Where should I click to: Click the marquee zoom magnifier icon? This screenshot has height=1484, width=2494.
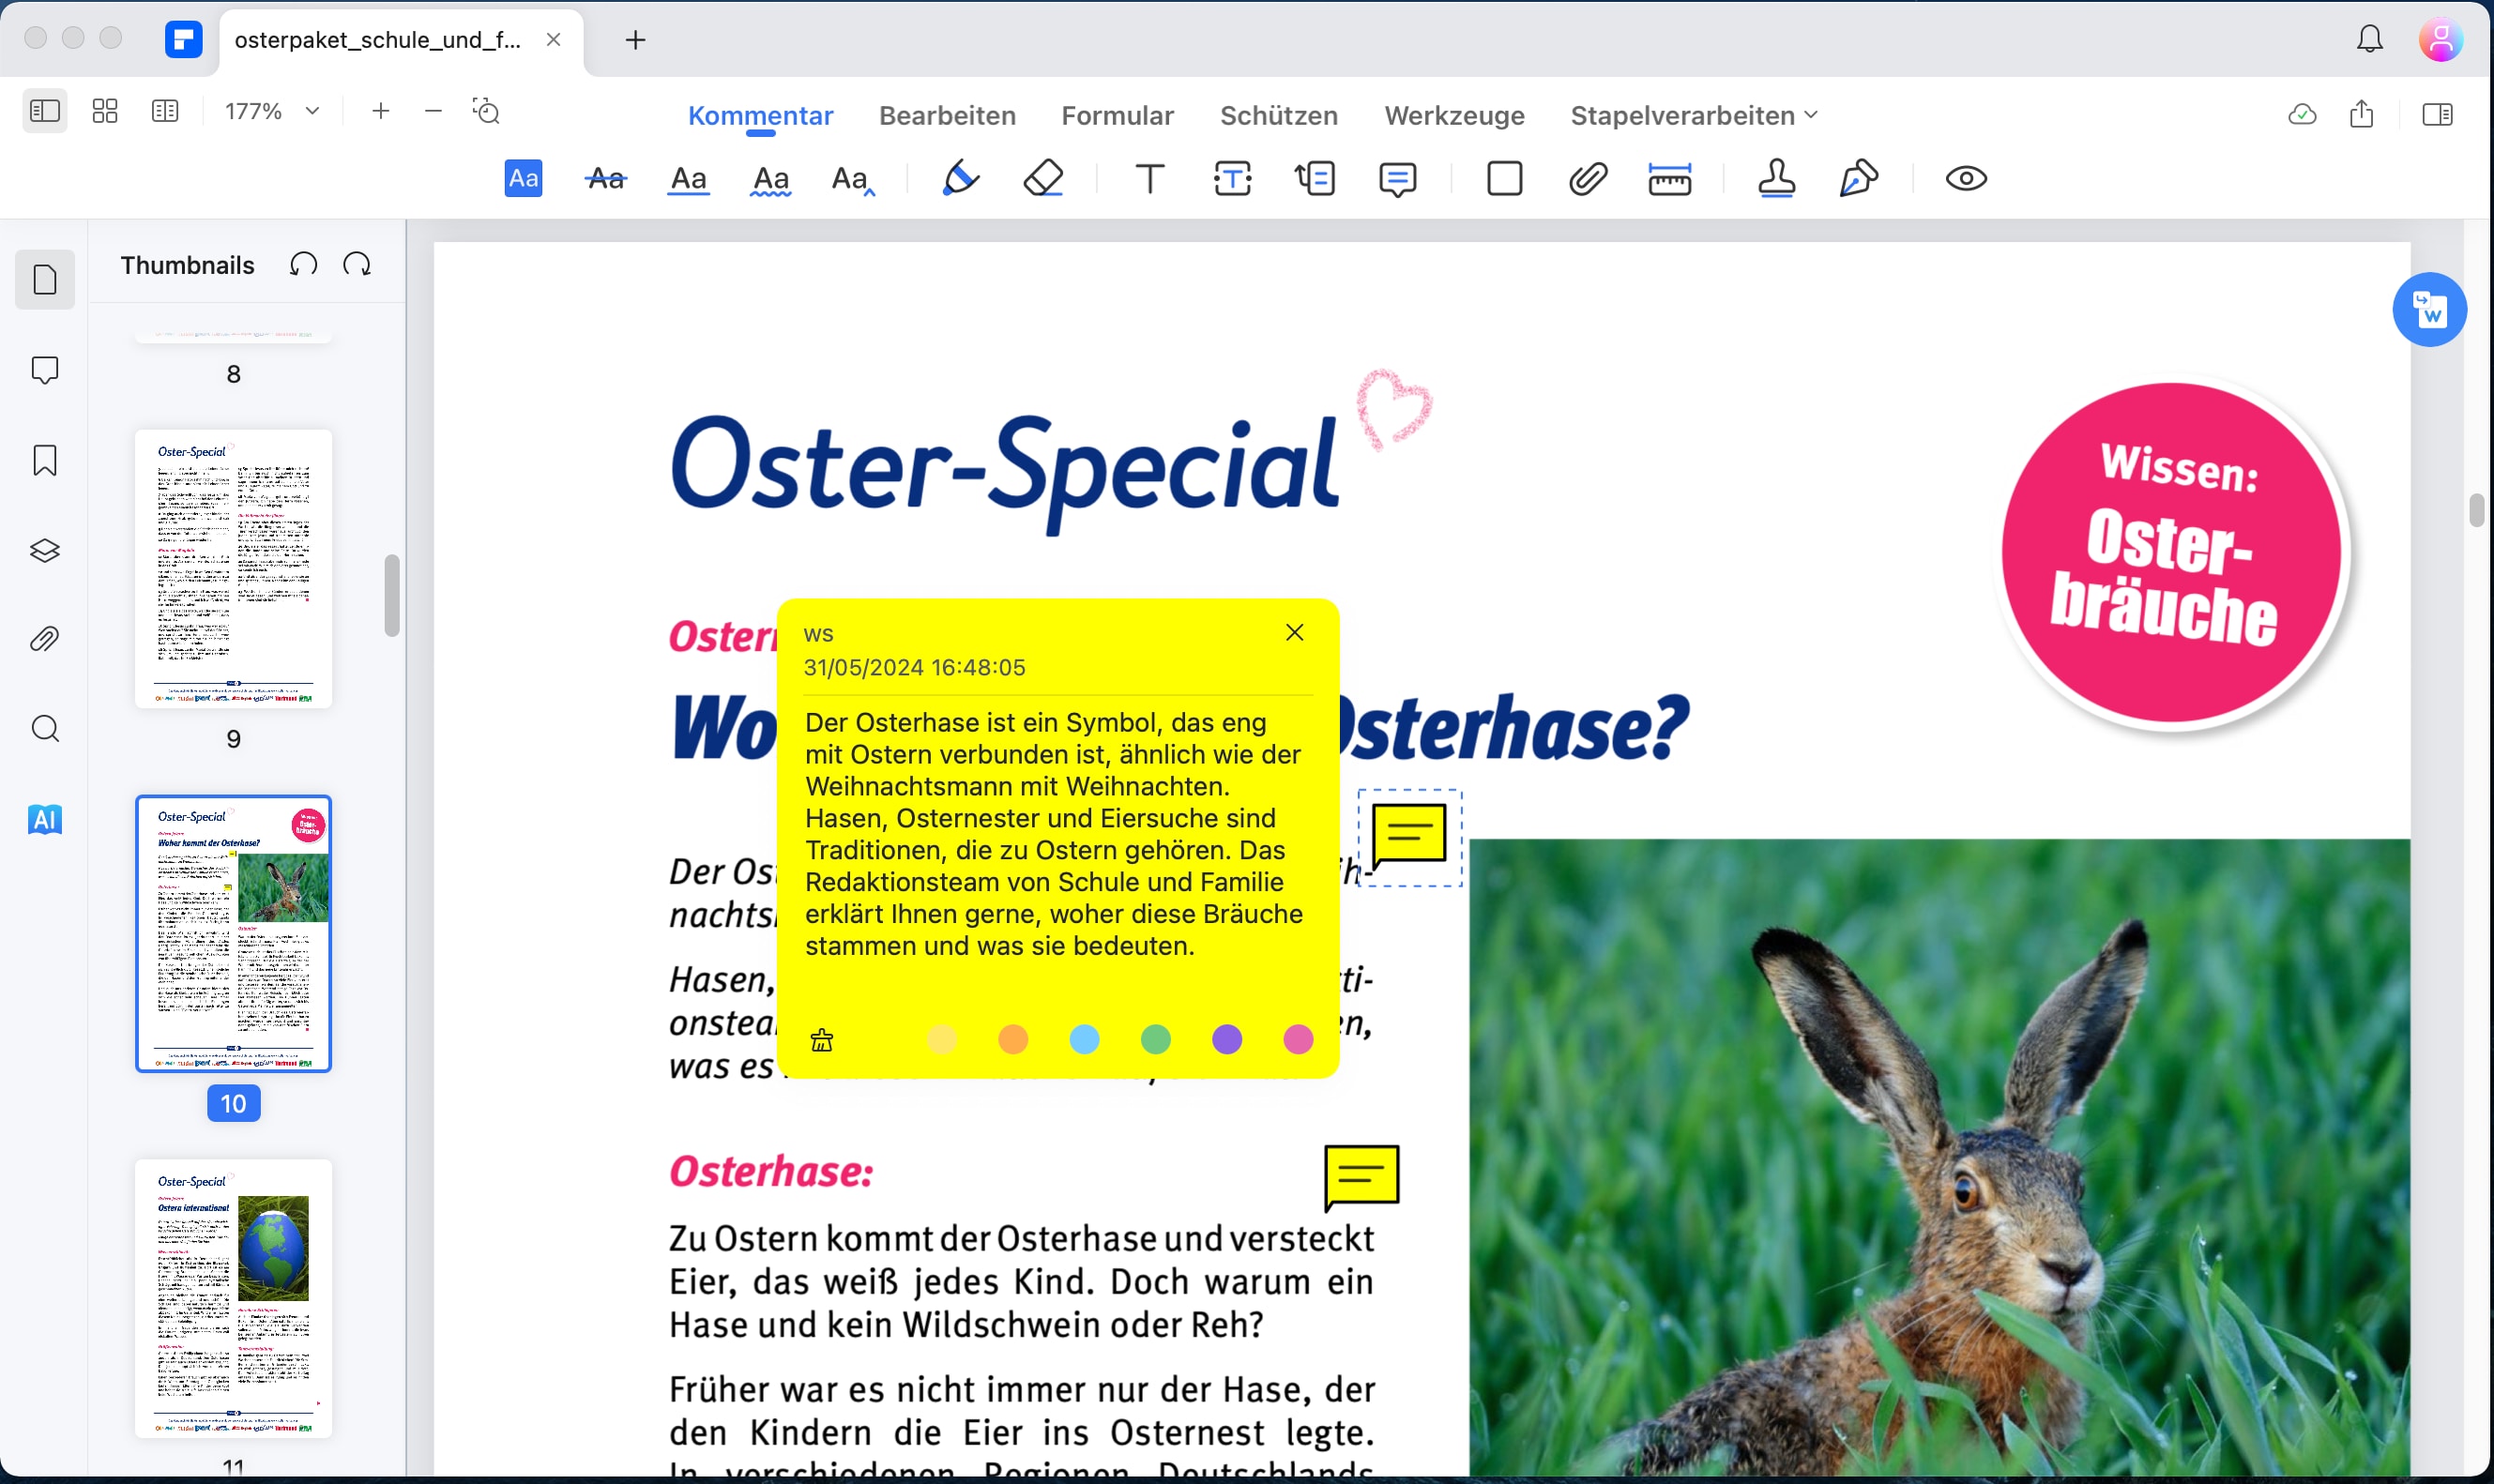pos(486,111)
